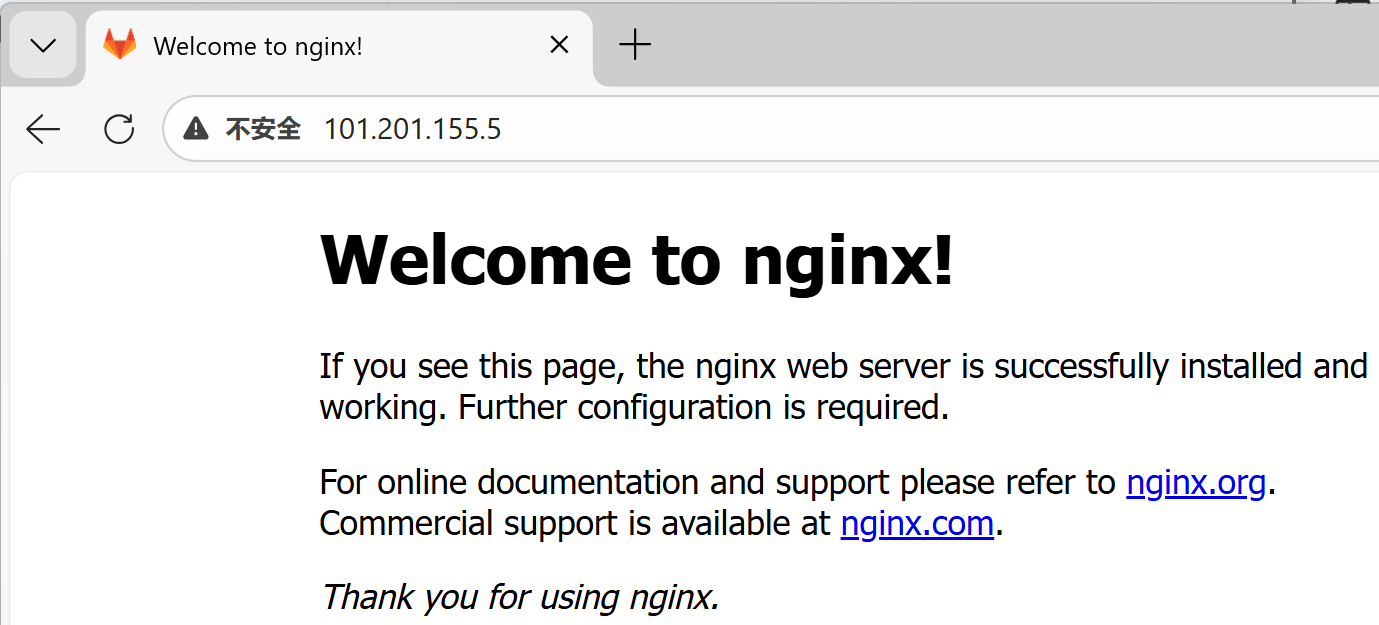
Task: Open a new tab with the plus button
Action: (x=635, y=45)
